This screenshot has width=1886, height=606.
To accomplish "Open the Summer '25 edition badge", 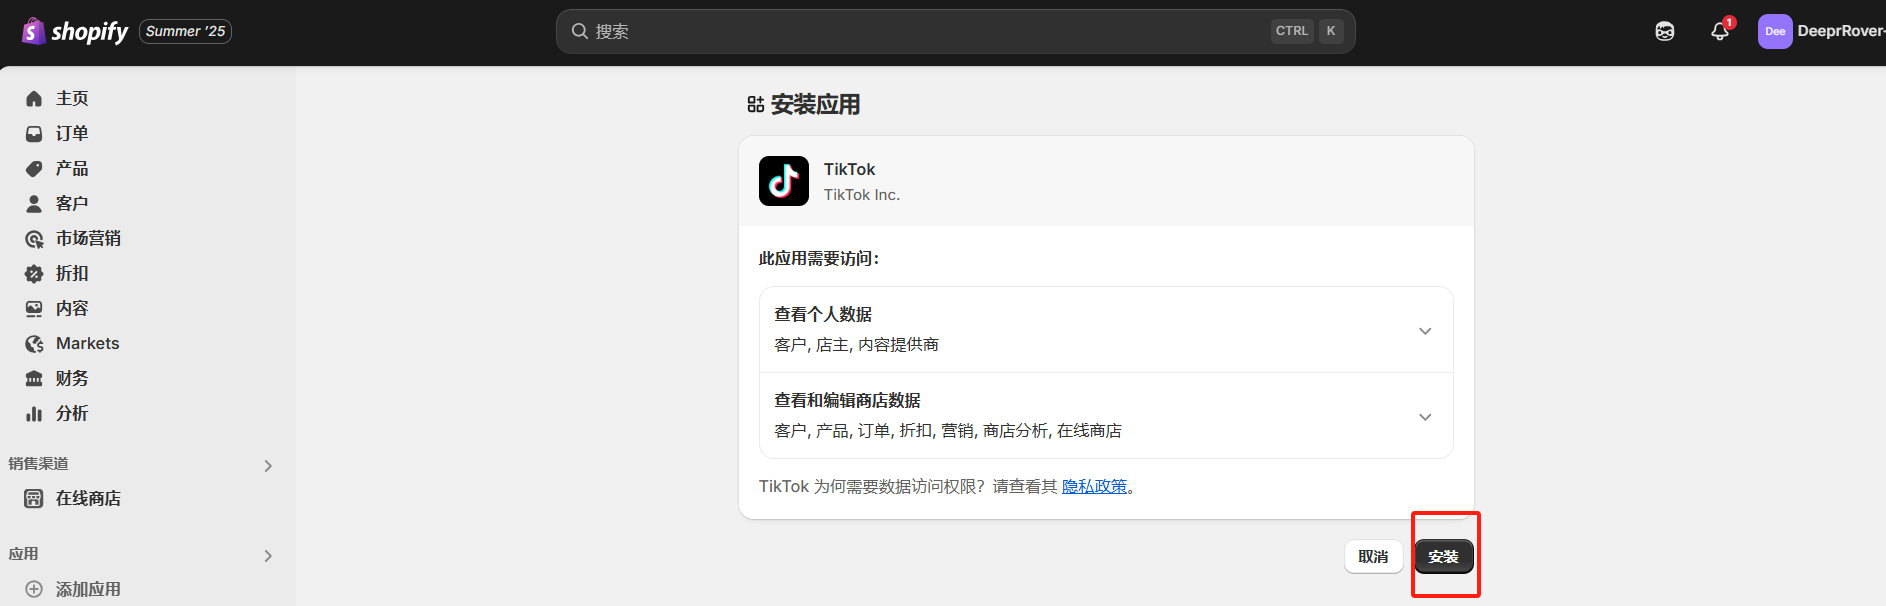I will (x=186, y=31).
